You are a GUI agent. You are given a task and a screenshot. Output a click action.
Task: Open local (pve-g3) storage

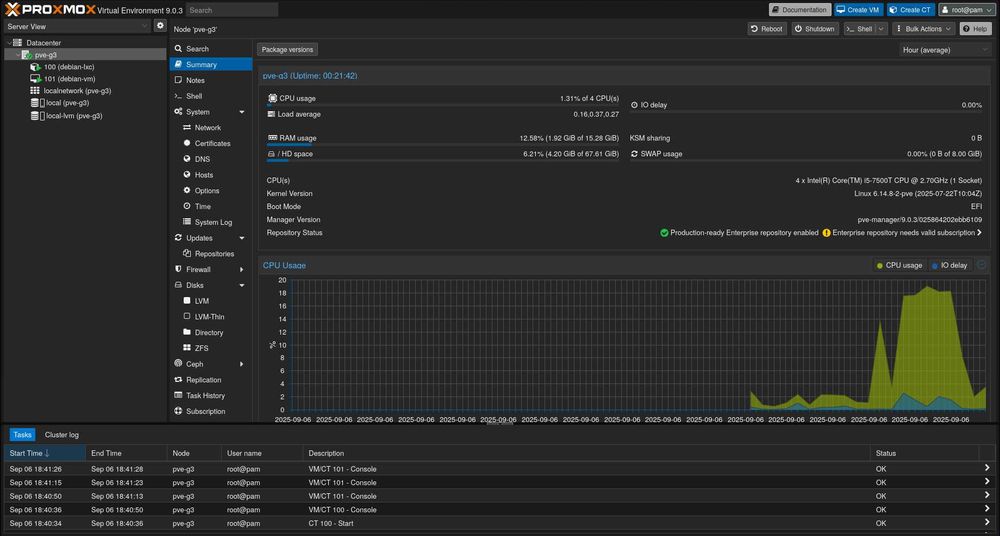tap(67, 103)
